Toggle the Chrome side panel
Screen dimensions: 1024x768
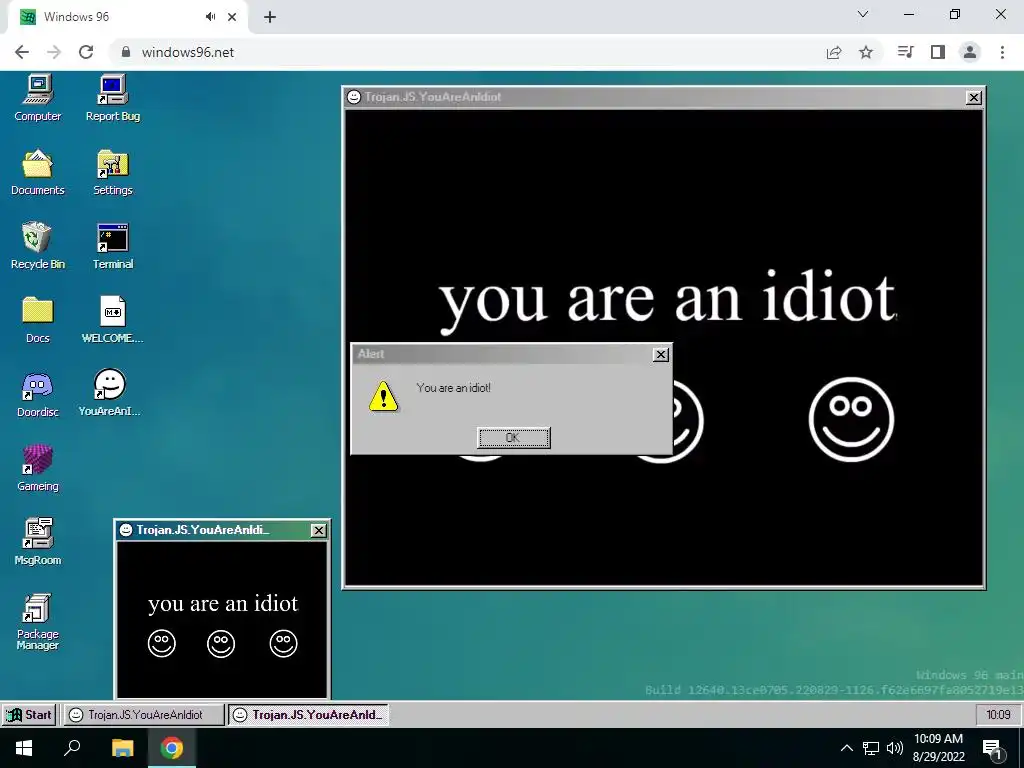click(x=938, y=52)
